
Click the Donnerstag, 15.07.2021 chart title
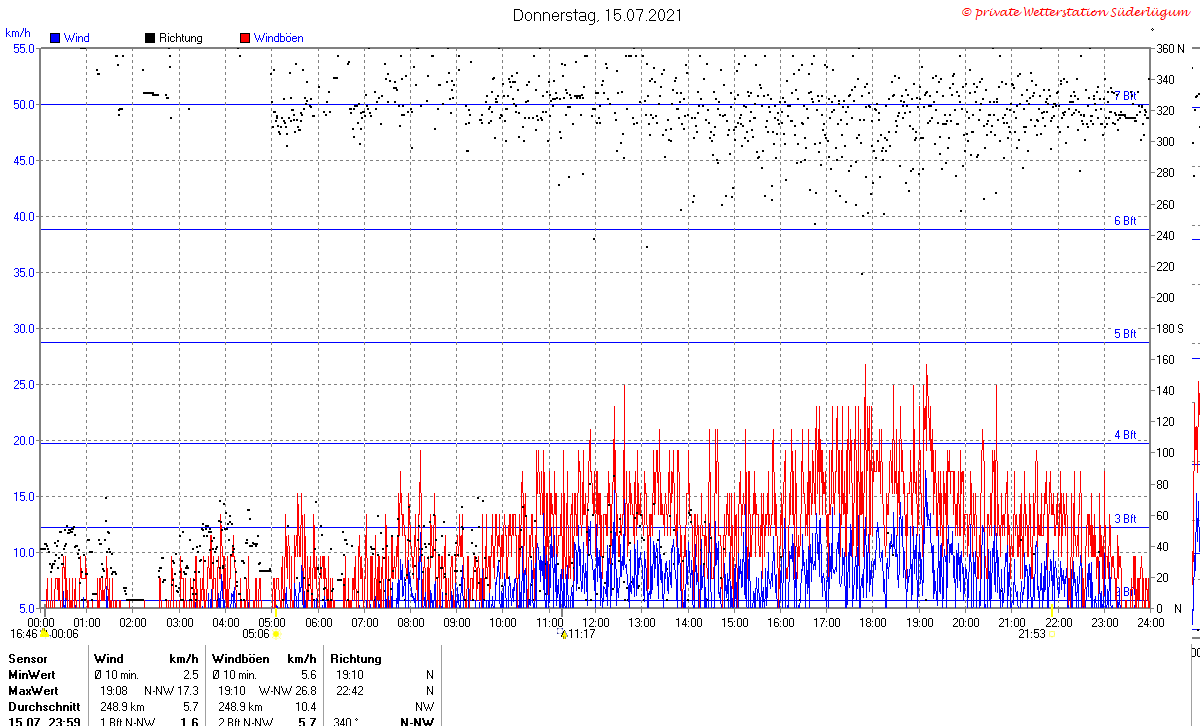[x=598, y=15]
